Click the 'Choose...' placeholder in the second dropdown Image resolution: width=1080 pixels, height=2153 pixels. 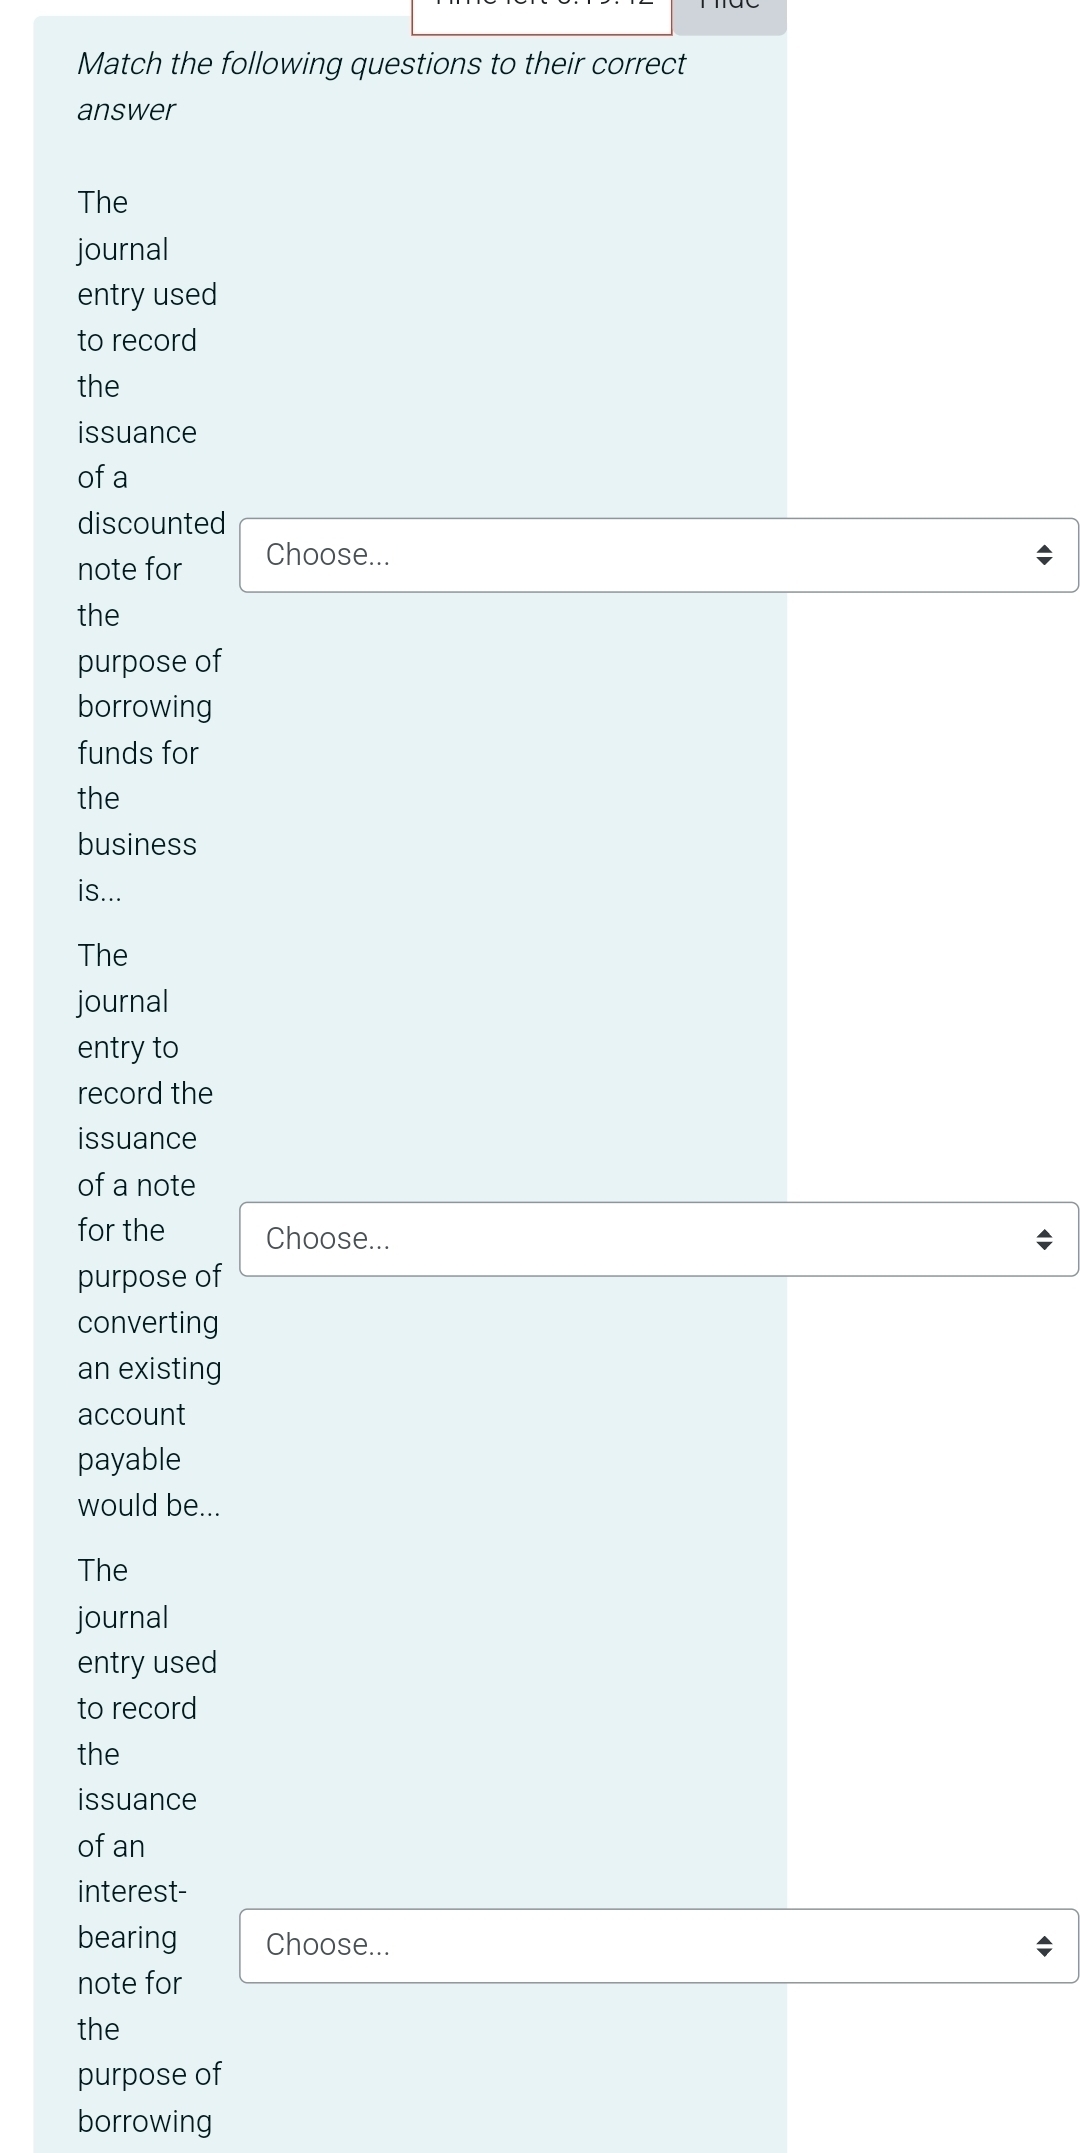328,1239
